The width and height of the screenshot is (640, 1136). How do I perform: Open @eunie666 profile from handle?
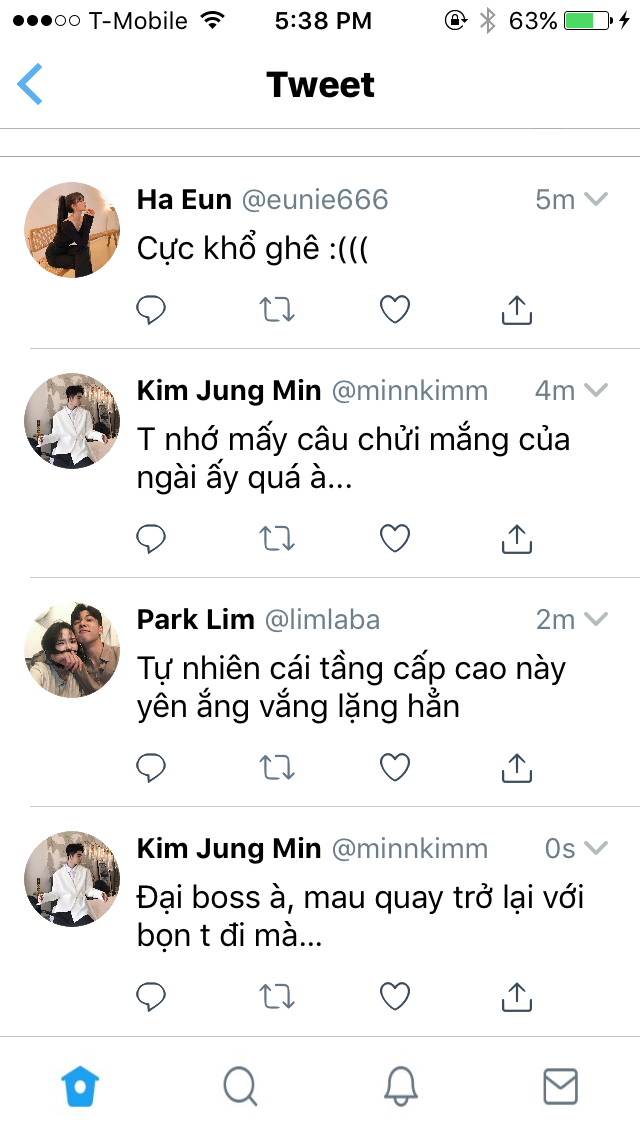point(315,199)
